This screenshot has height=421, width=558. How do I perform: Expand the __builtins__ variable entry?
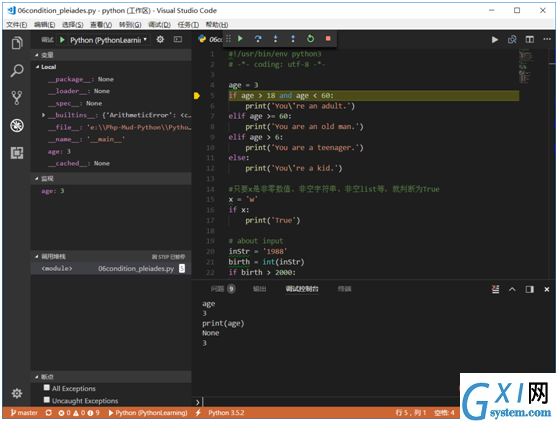pyautogui.click(x=43, y=115)
